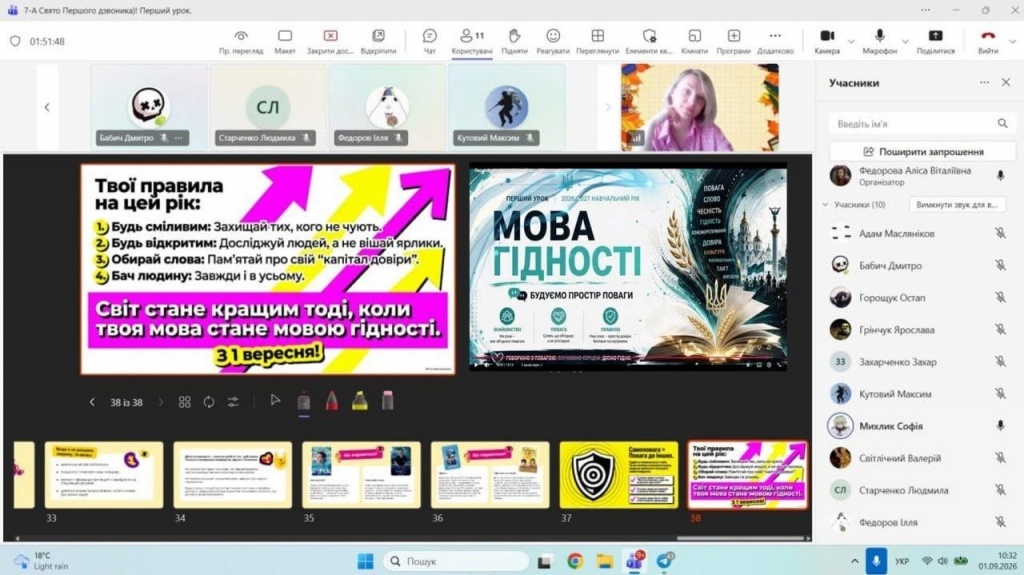Select the laser pointer tool
The height and width of the screenshot is (575, 1024).
click(x=304, y=402)
